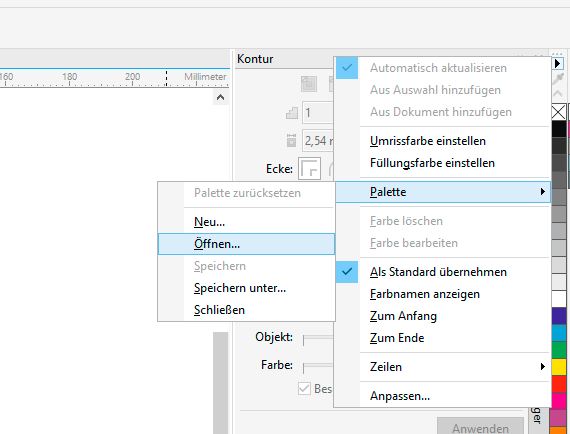Choose Neu... to create a palette

tap(246, 222)
